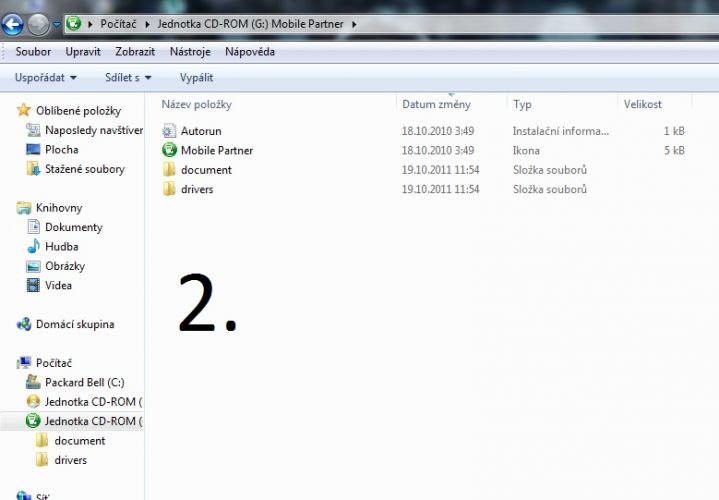Viewport: 719px width, 500px height.
Task: Click the Forward navigation arrow button
Action: click(39, 24)
